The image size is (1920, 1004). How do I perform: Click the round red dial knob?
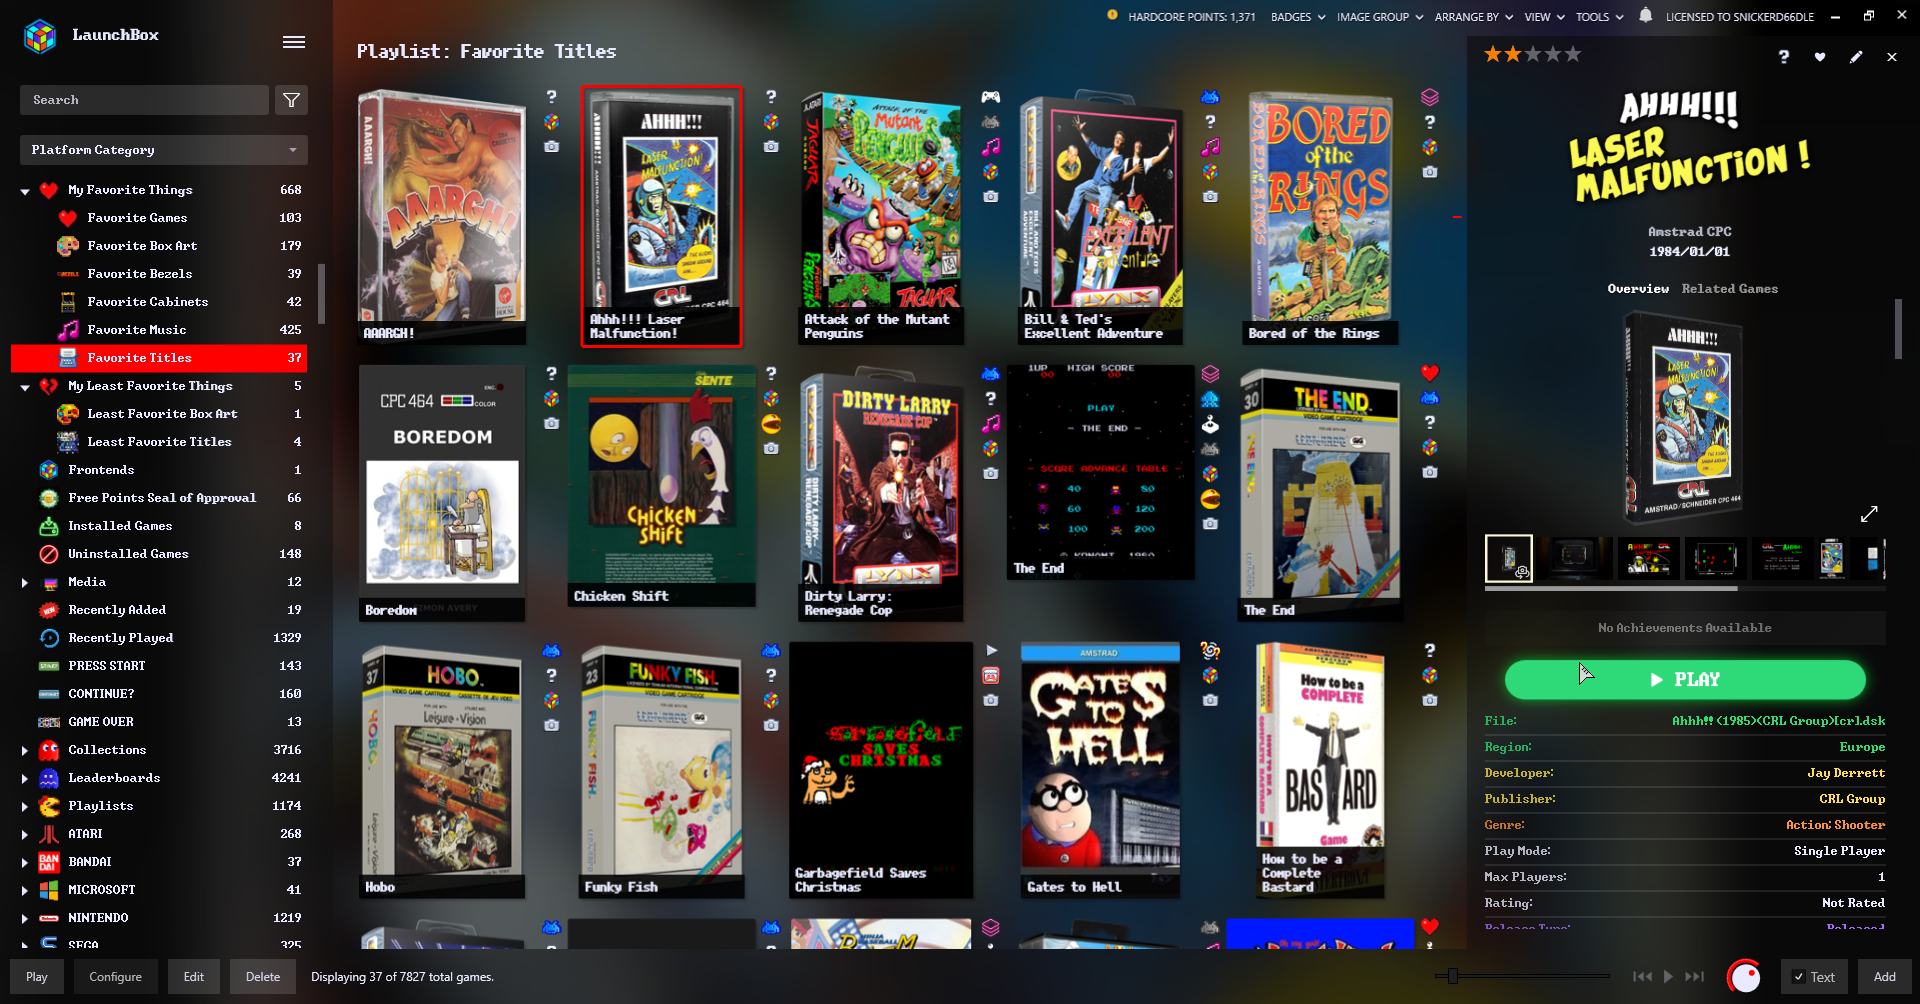pos(1745,976)
